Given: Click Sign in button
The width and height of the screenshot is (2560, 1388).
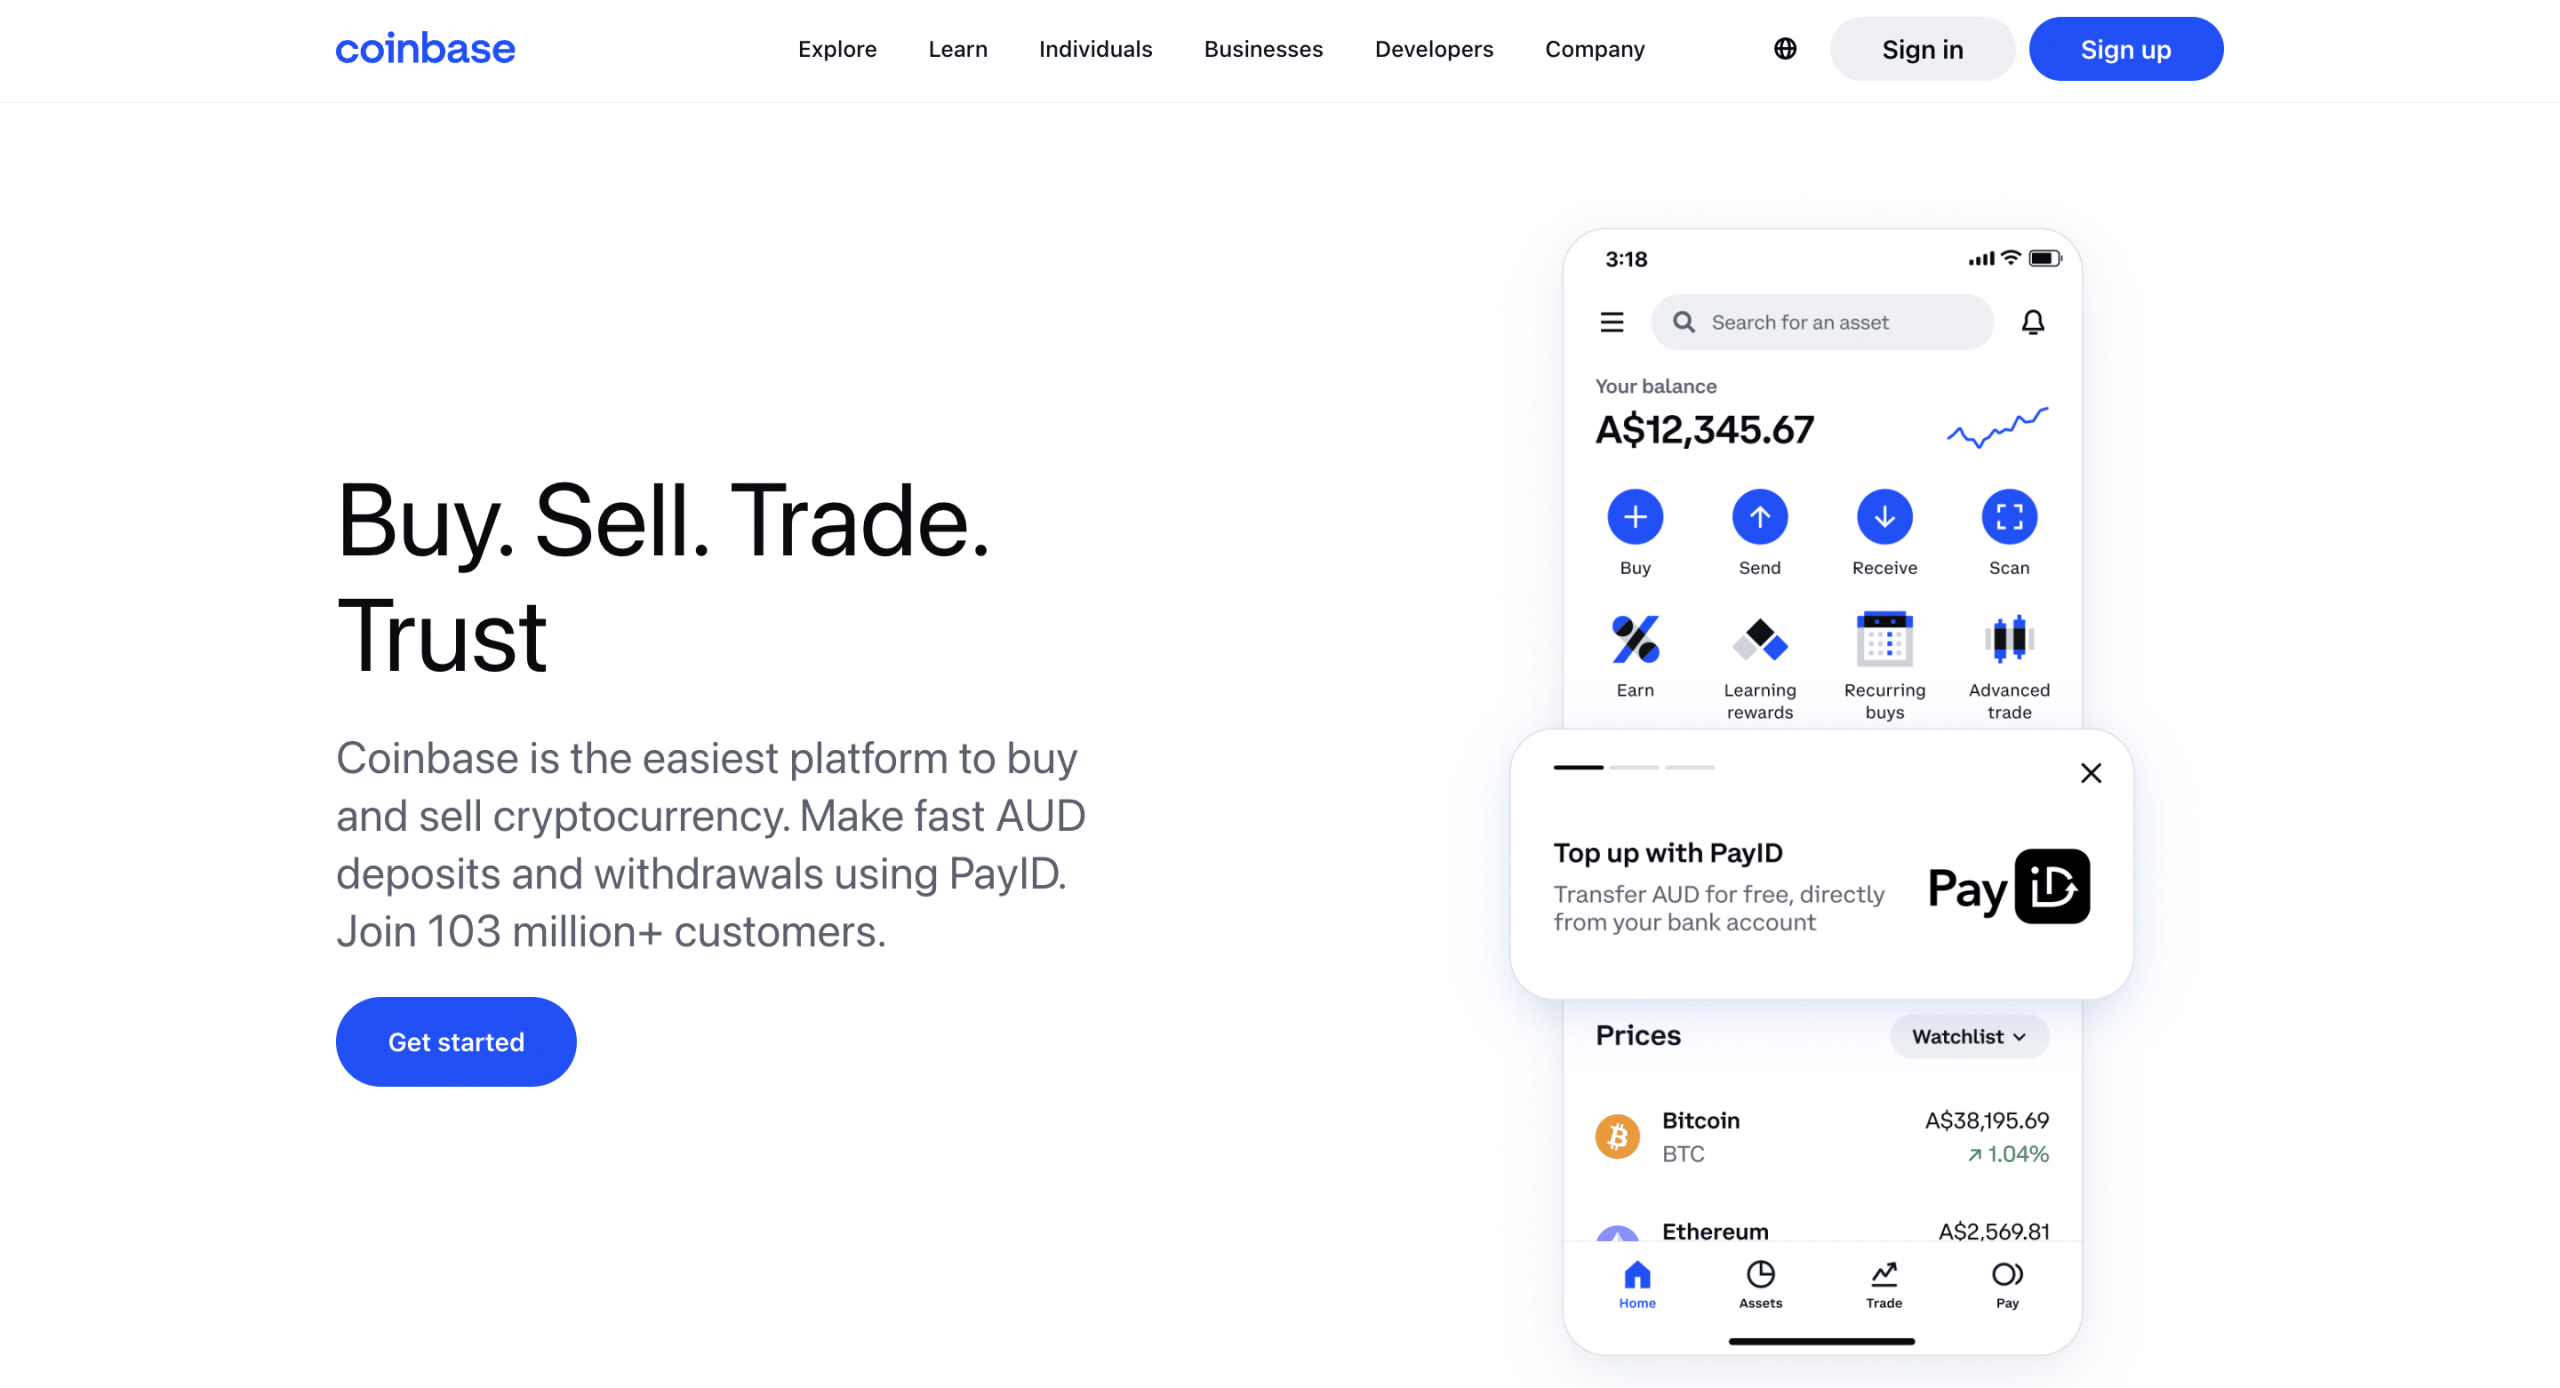Looking at the screenshot, I should click(x=1921, y=48).
